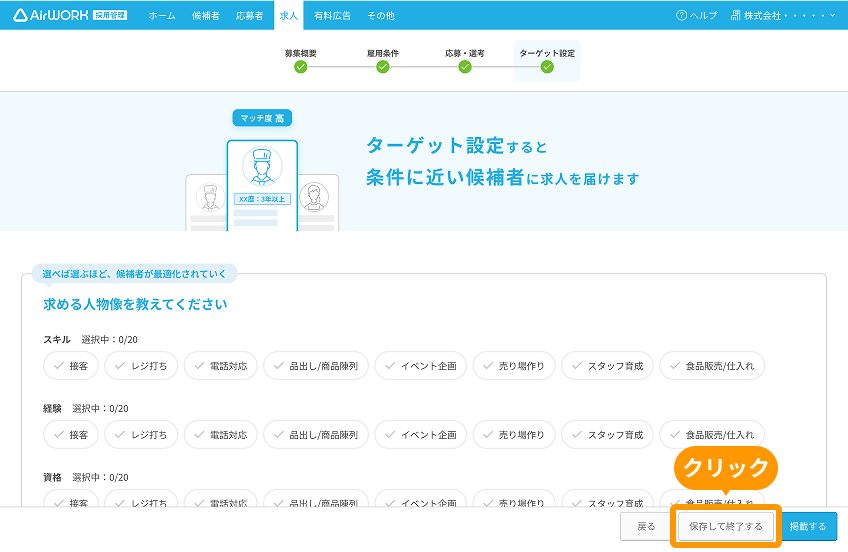848x552 pixels.
Task: Toggle スタッフ育成 in the 経験 row
Action: [x=607, y=435]
